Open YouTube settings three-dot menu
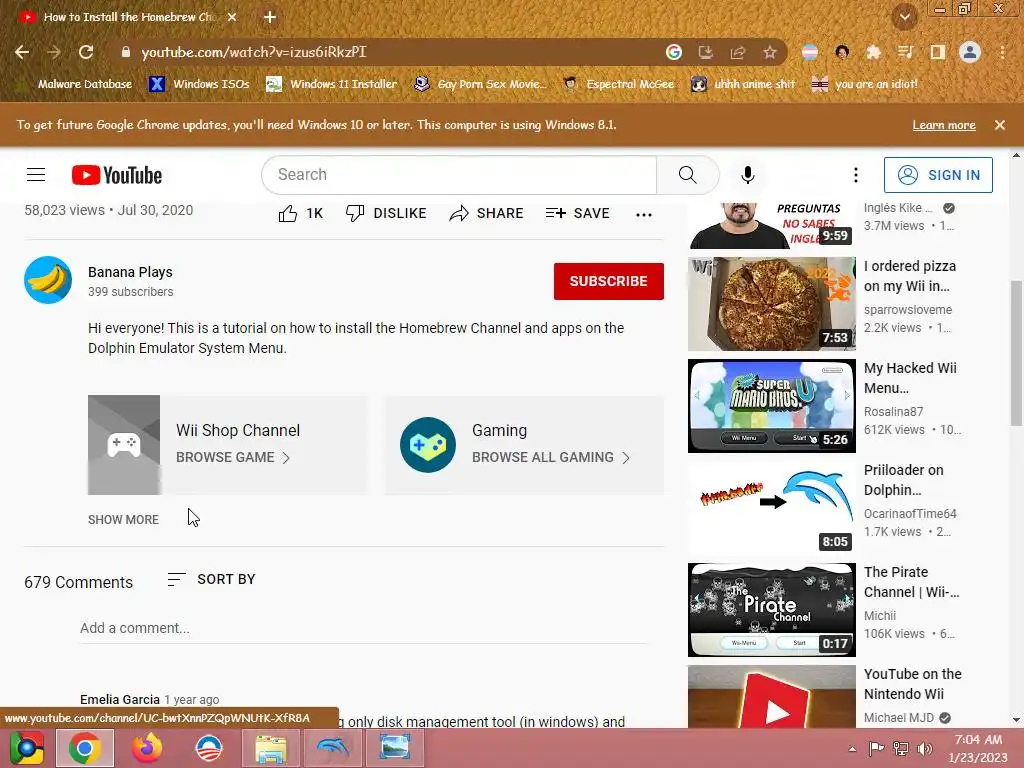Image resolution: width=1024 pixels, height=768 pixels. (856, 175)
